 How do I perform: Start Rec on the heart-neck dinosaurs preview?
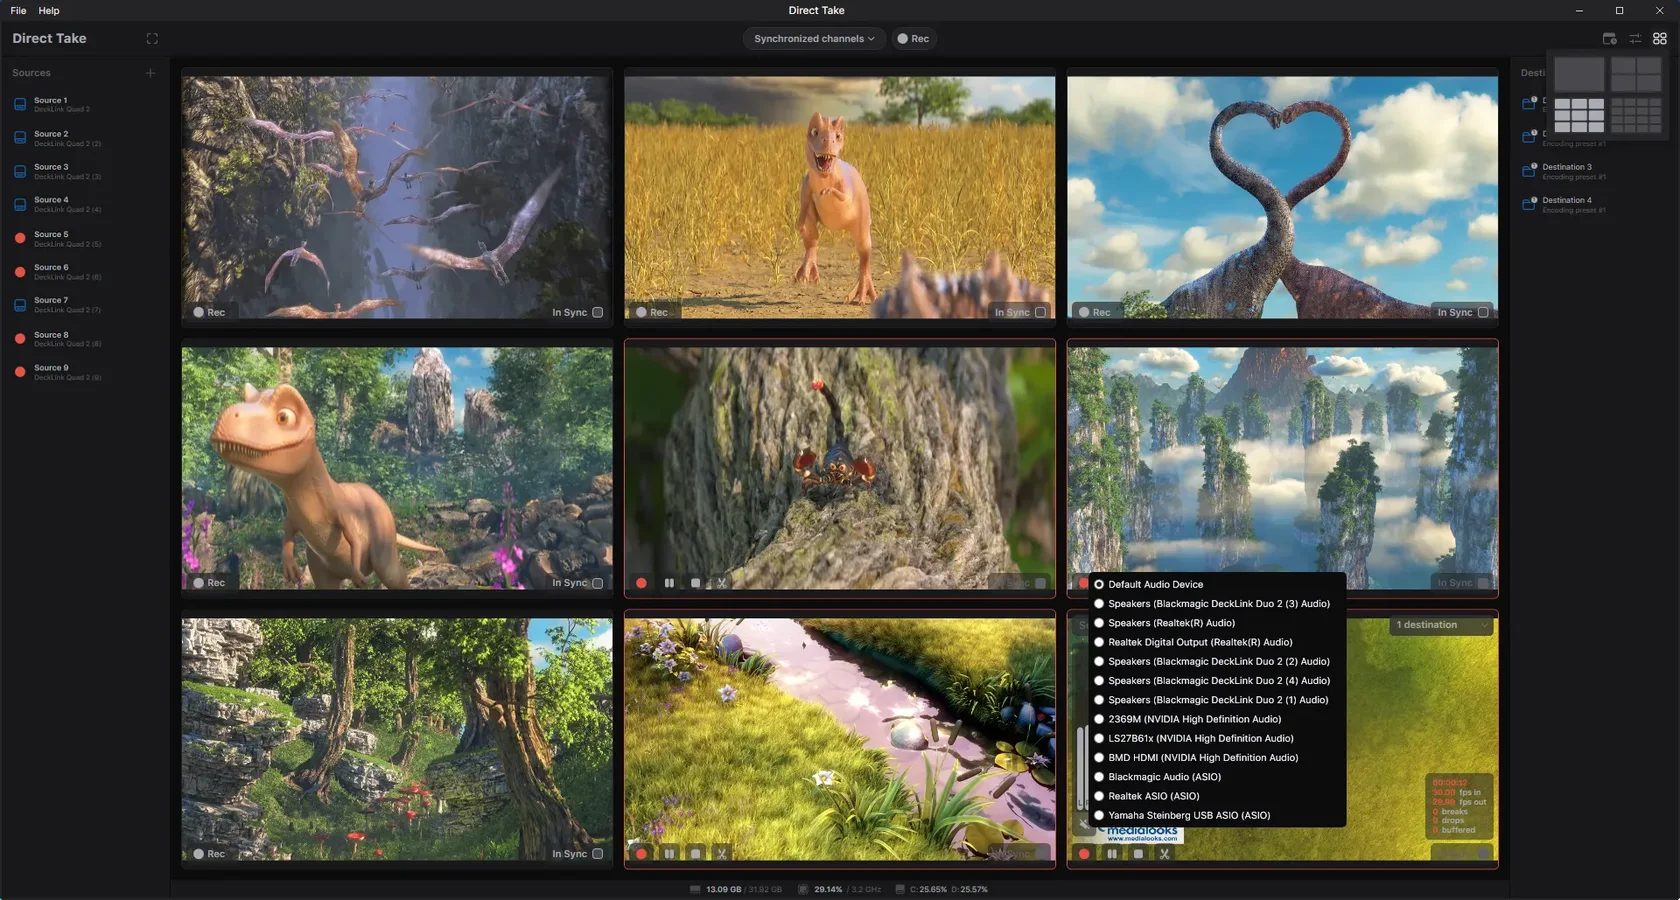tap(1095, 312)
